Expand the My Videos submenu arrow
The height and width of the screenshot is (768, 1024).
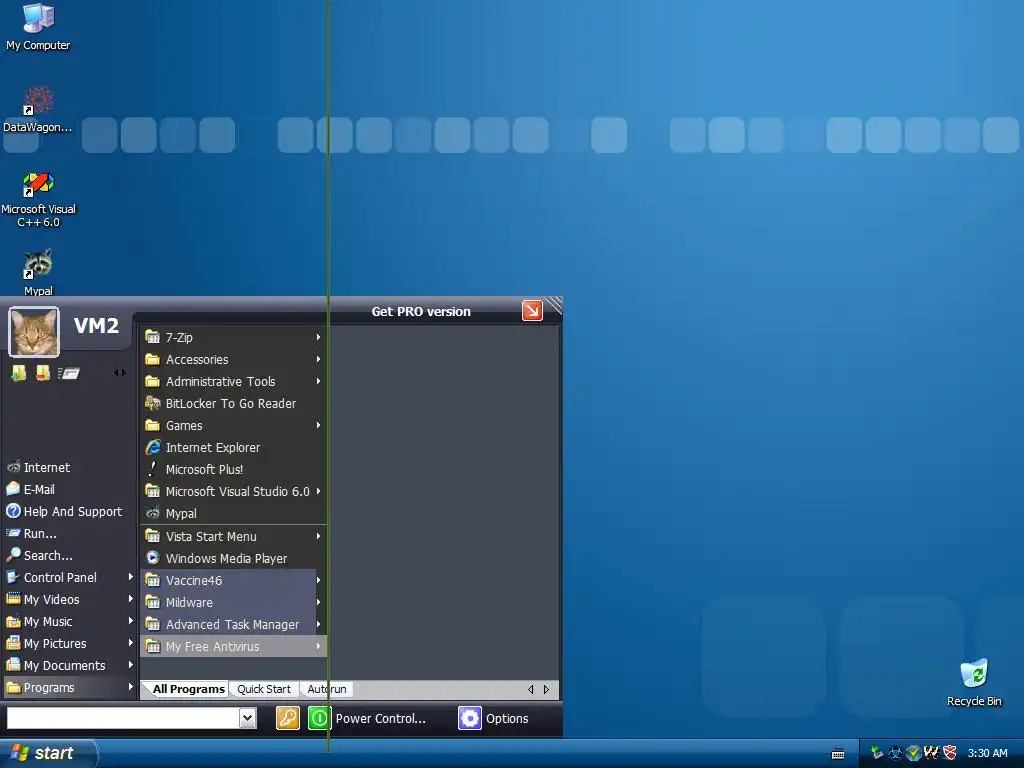tap(131, 599)
